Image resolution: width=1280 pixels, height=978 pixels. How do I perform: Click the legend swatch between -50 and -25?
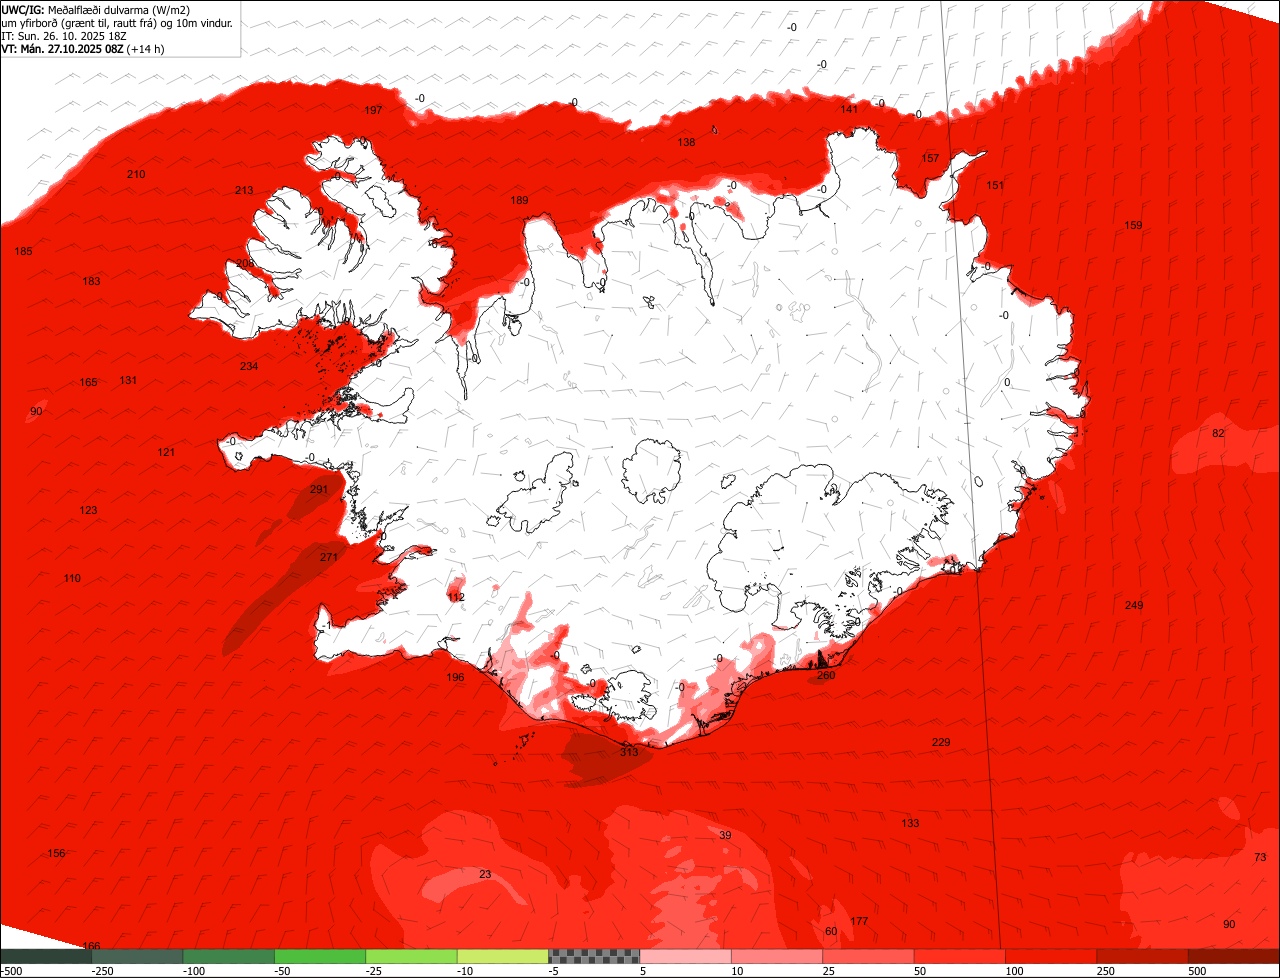(320, 956)
